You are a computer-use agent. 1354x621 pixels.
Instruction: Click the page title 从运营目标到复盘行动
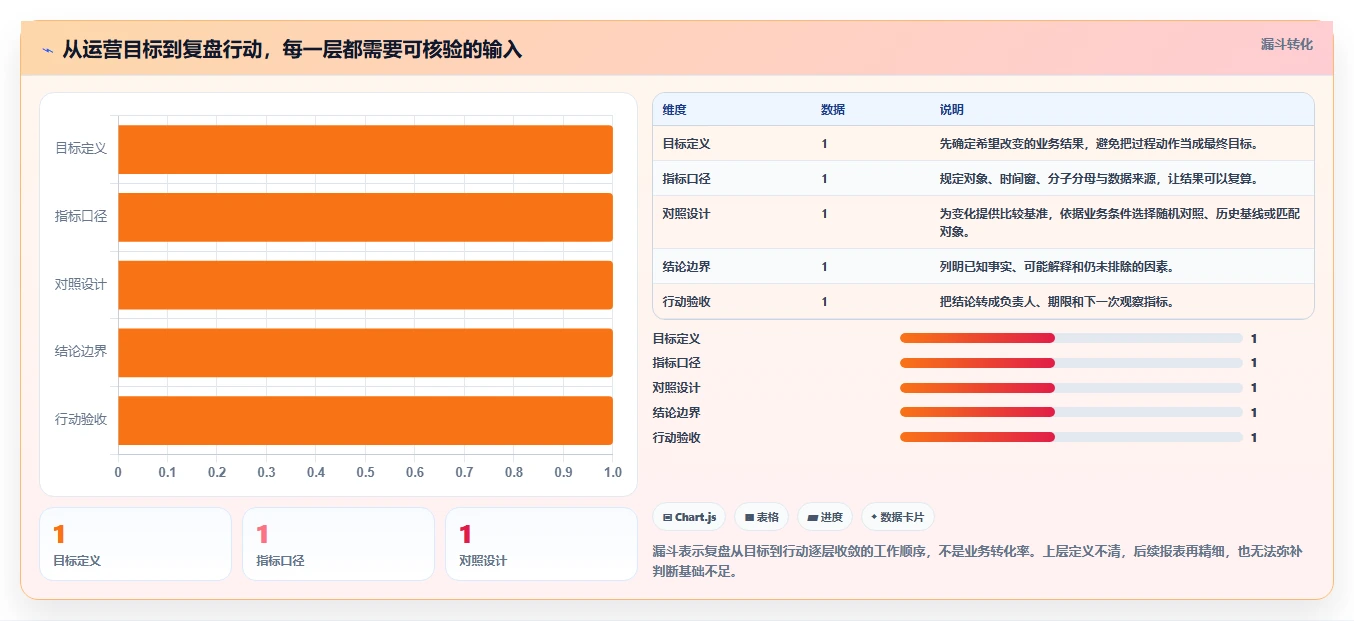click(x=292, y=49)
